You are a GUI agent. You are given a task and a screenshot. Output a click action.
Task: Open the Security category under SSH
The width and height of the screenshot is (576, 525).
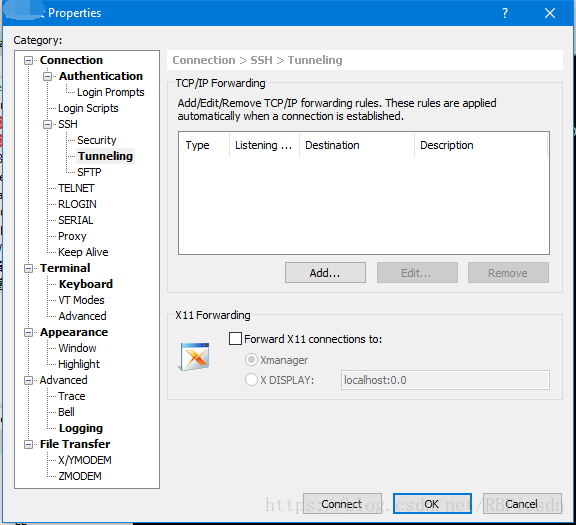[x=97, y=140]
